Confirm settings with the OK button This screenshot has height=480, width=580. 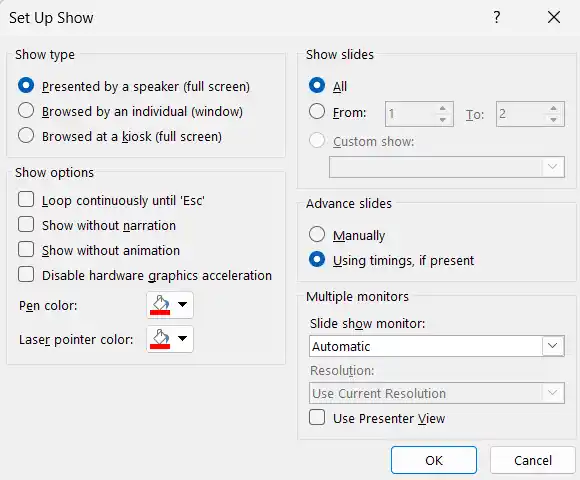(x=434, y=460)
